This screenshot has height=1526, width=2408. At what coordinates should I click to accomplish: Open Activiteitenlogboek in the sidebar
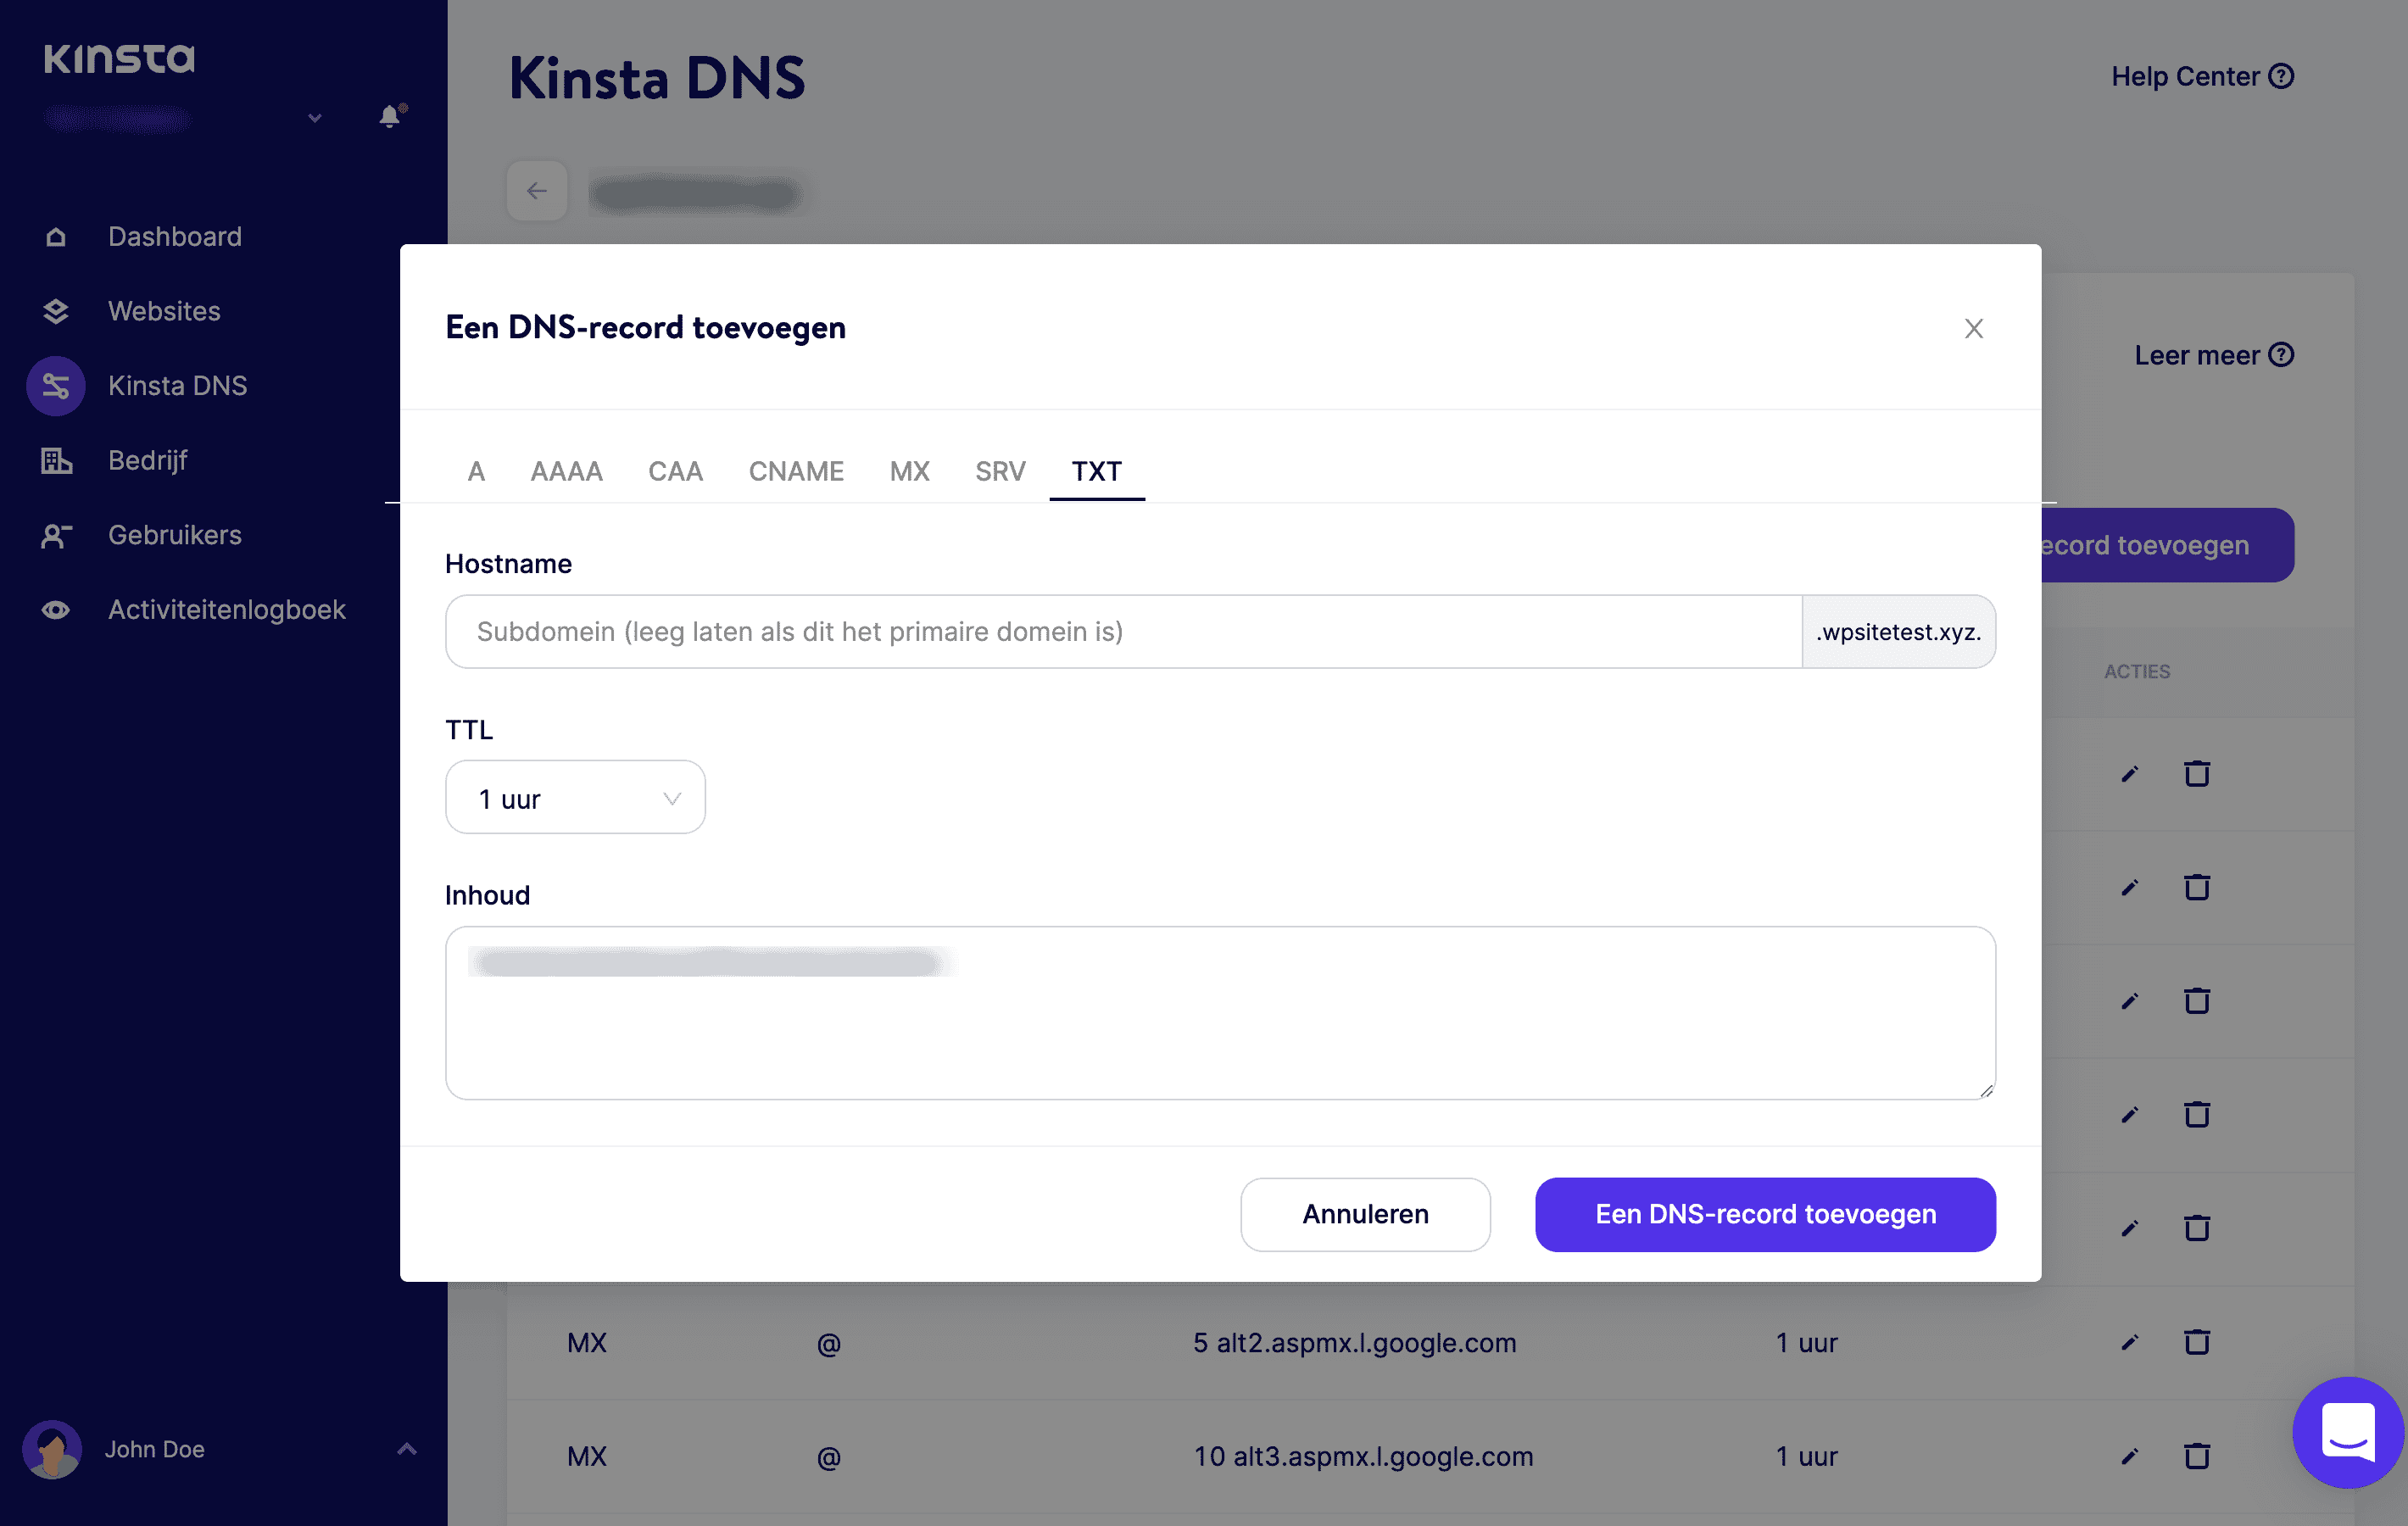click(x=227, y=610)
